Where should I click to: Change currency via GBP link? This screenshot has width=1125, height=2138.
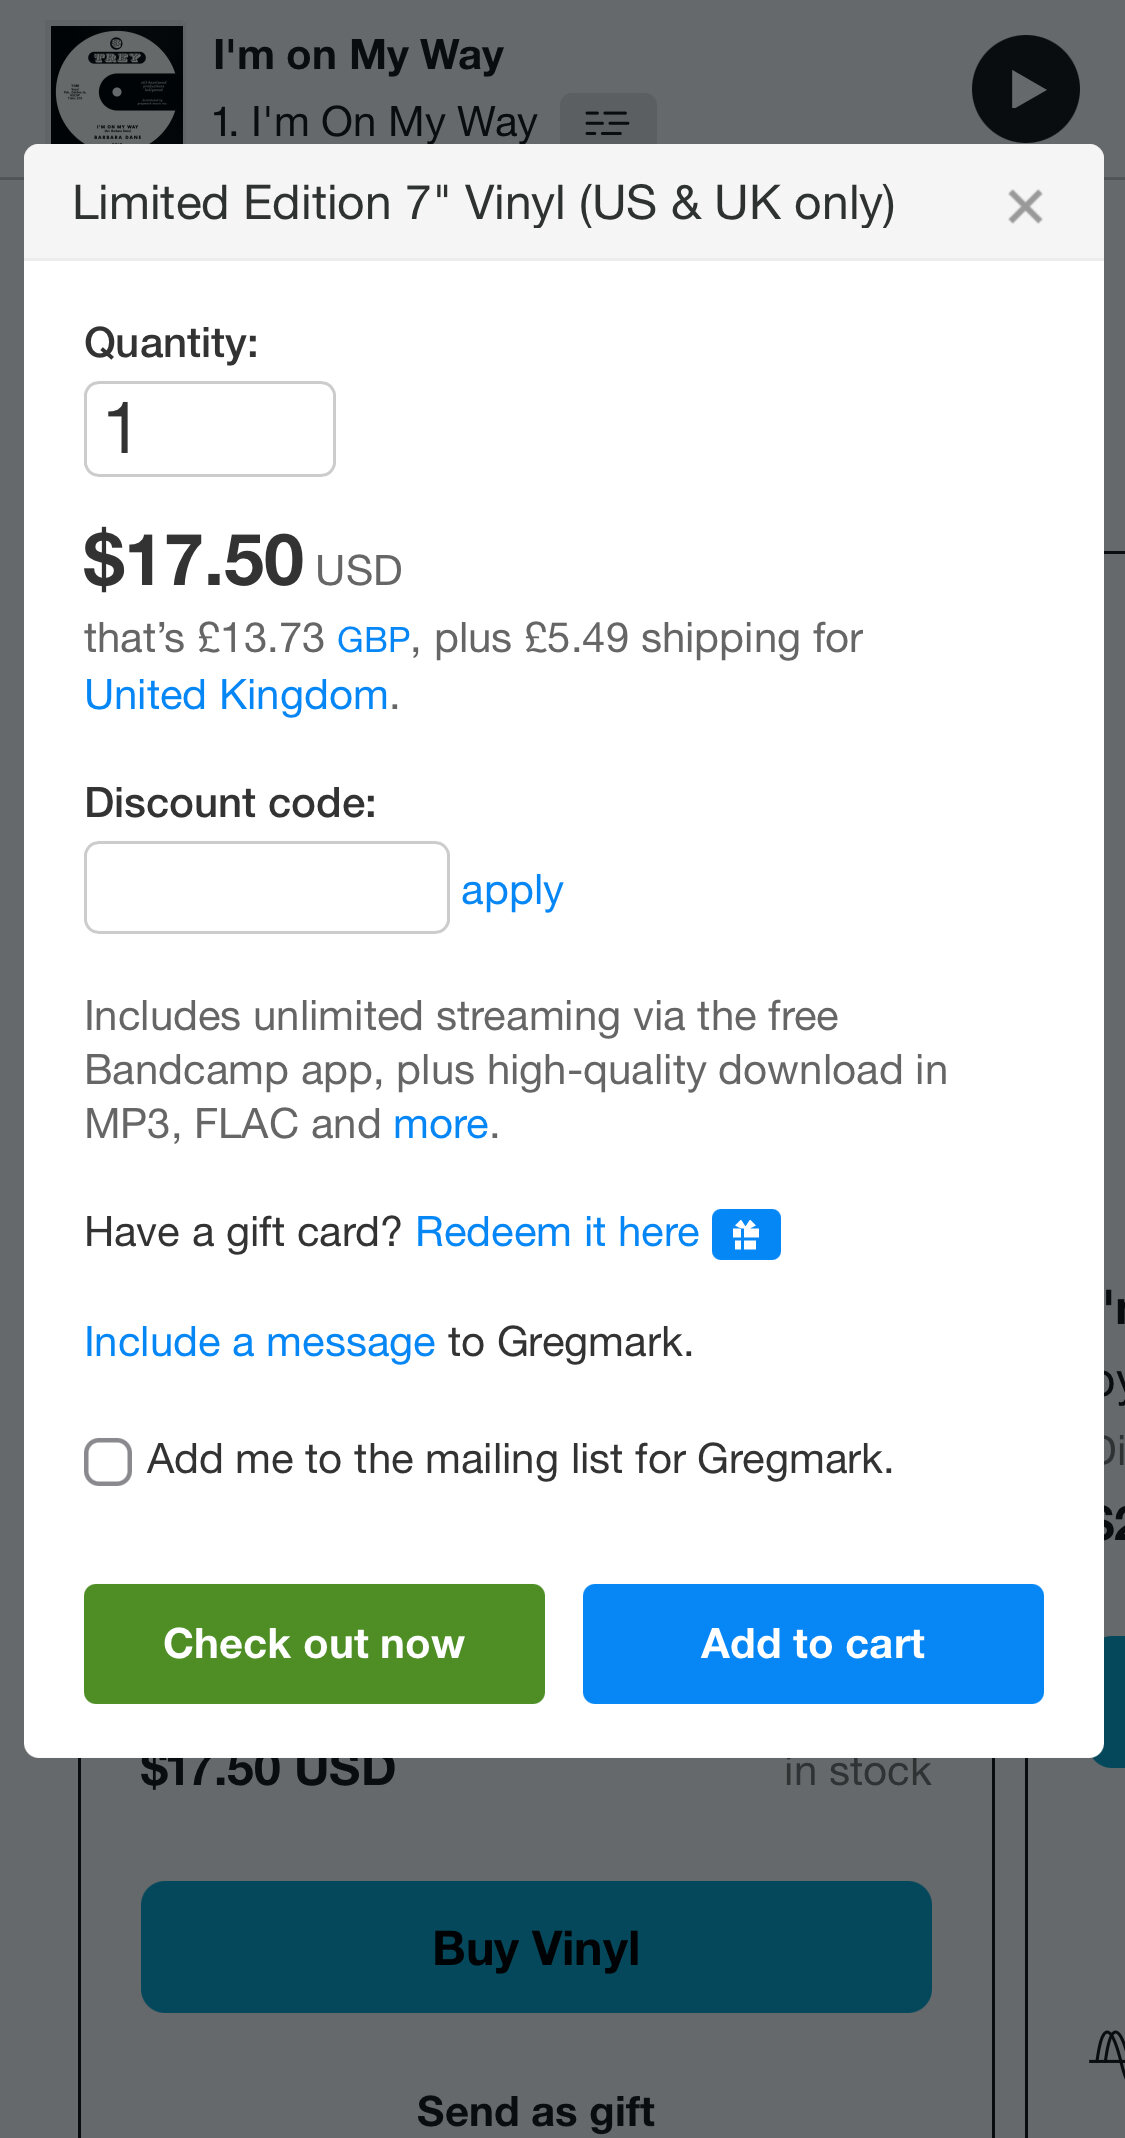(373, 639)
